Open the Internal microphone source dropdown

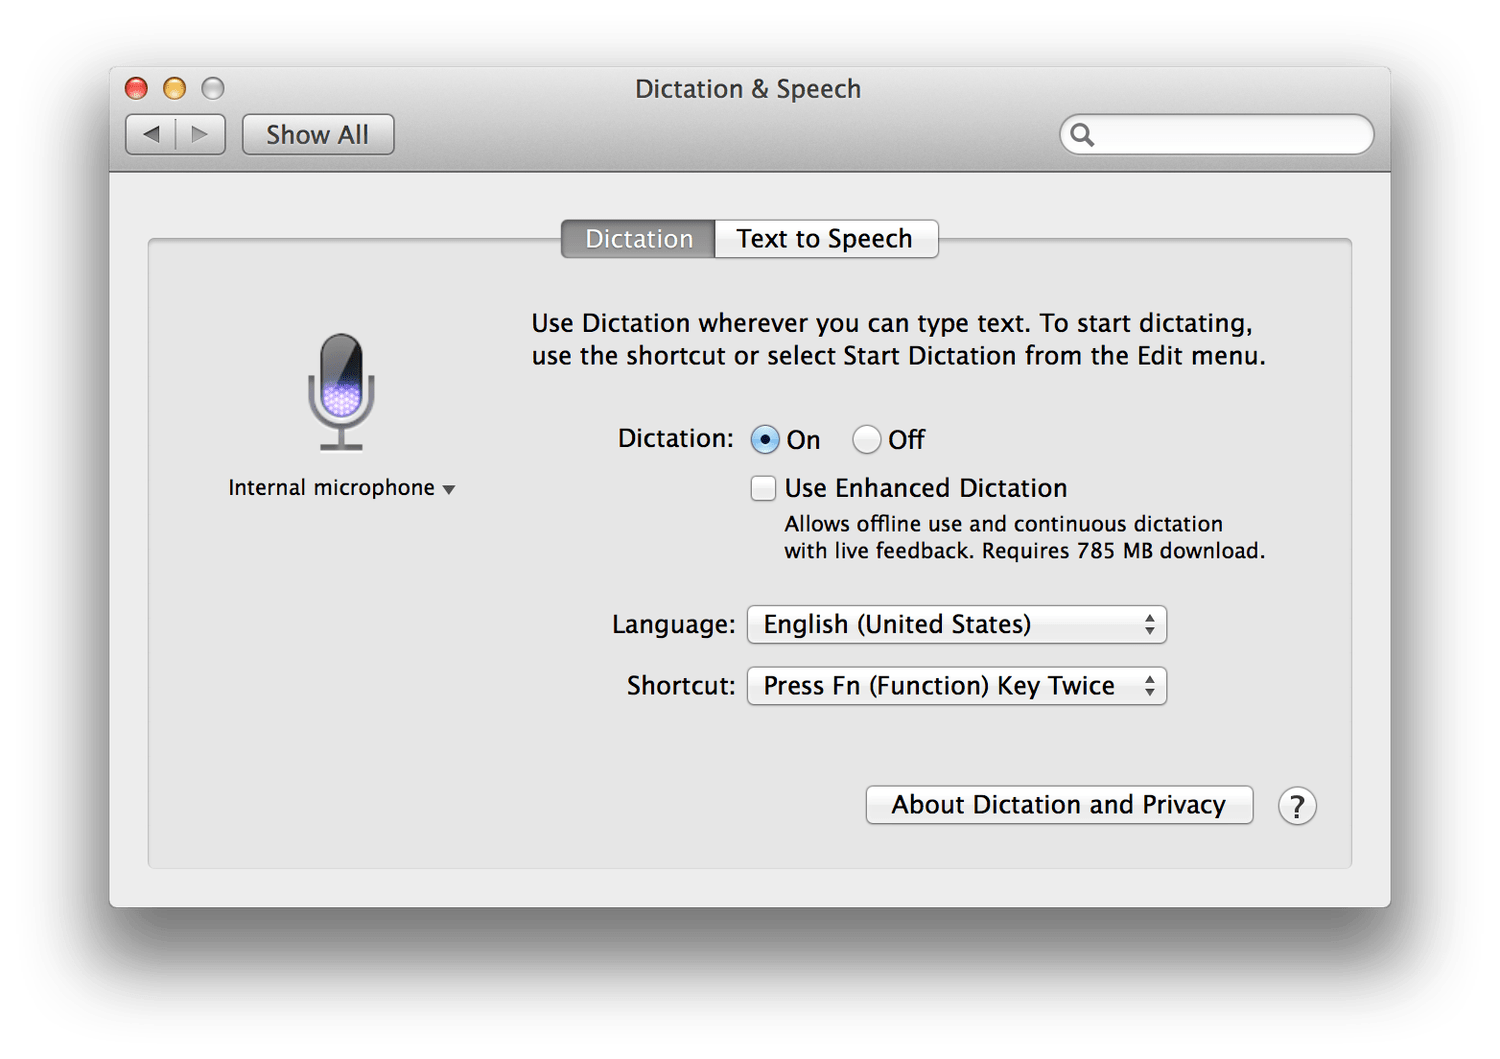pos(341,488)
